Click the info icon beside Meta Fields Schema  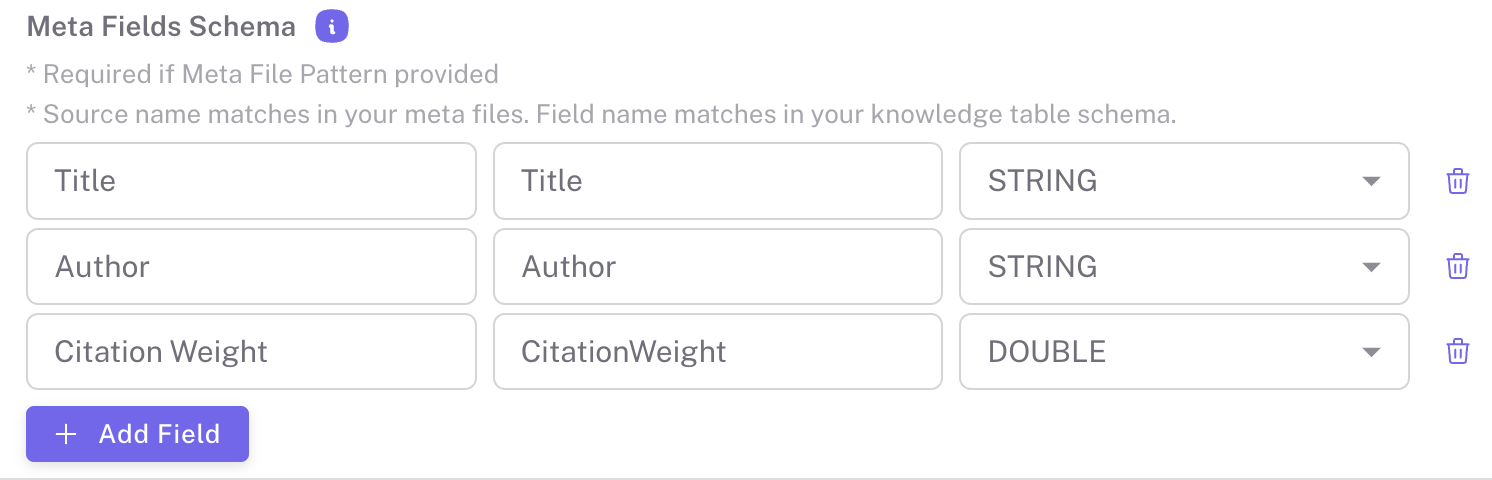pos(332,27)
